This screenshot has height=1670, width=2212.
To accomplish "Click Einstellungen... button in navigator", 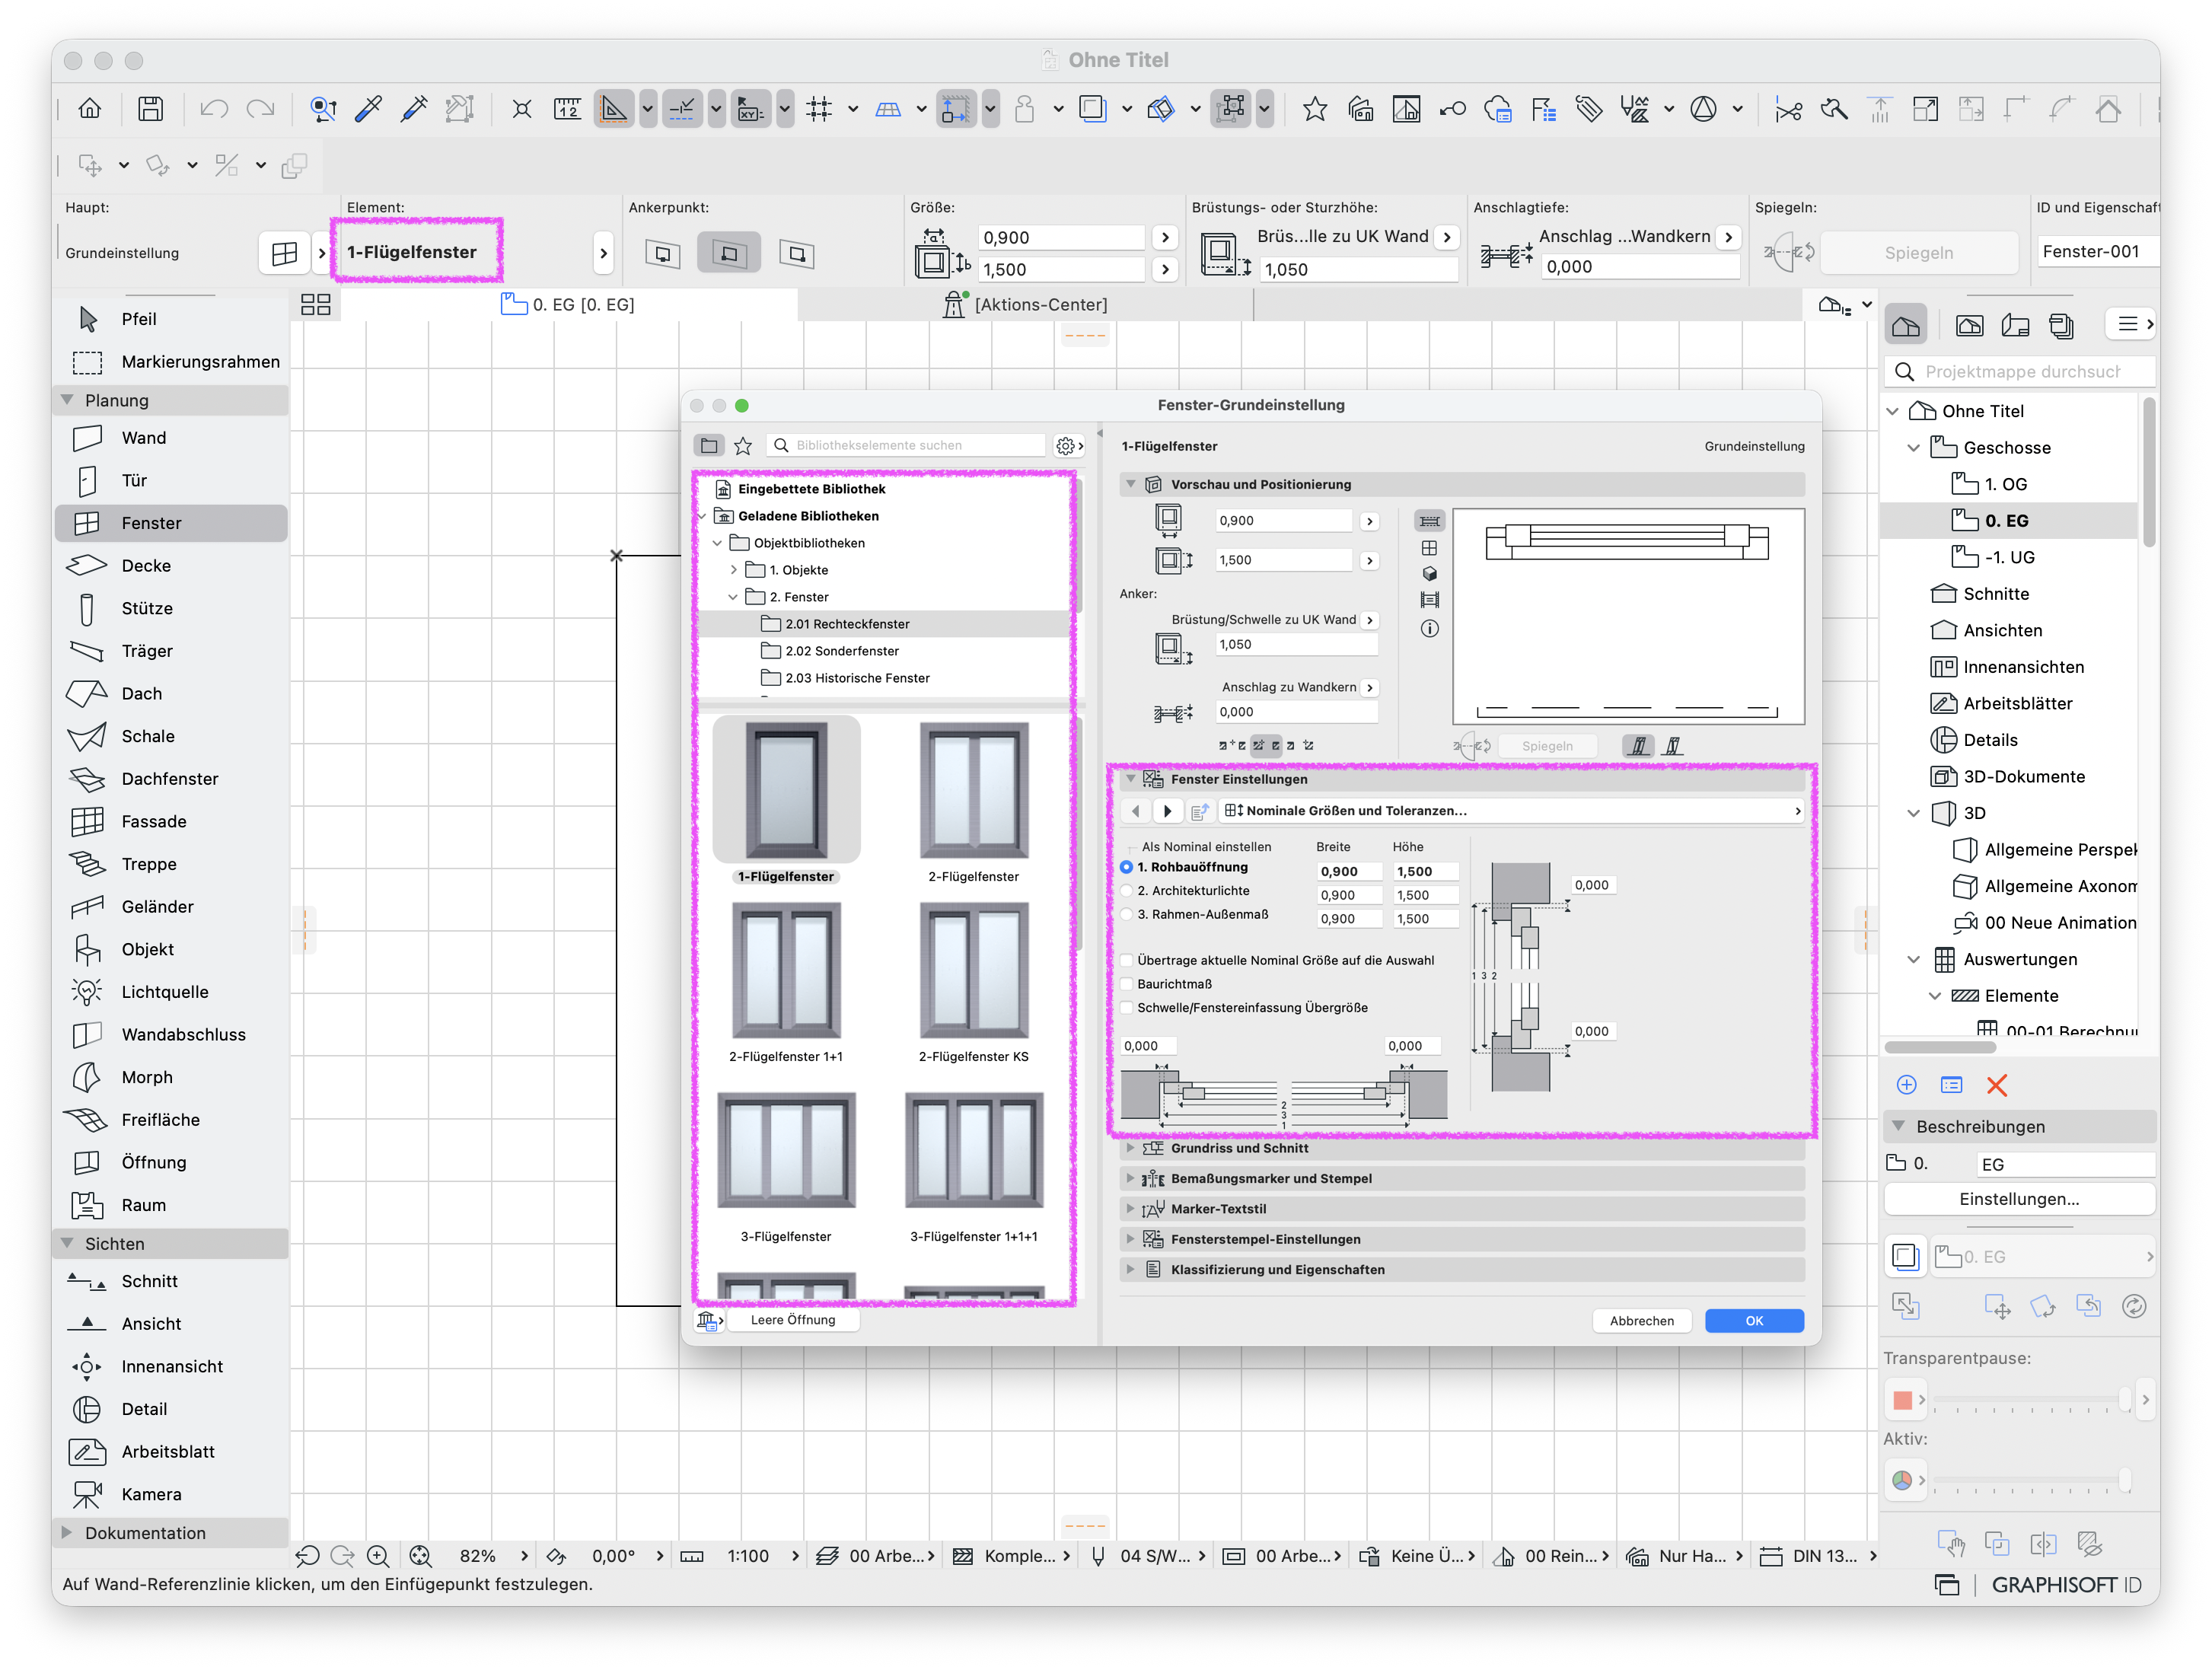I will [x=2018, y=1200].
